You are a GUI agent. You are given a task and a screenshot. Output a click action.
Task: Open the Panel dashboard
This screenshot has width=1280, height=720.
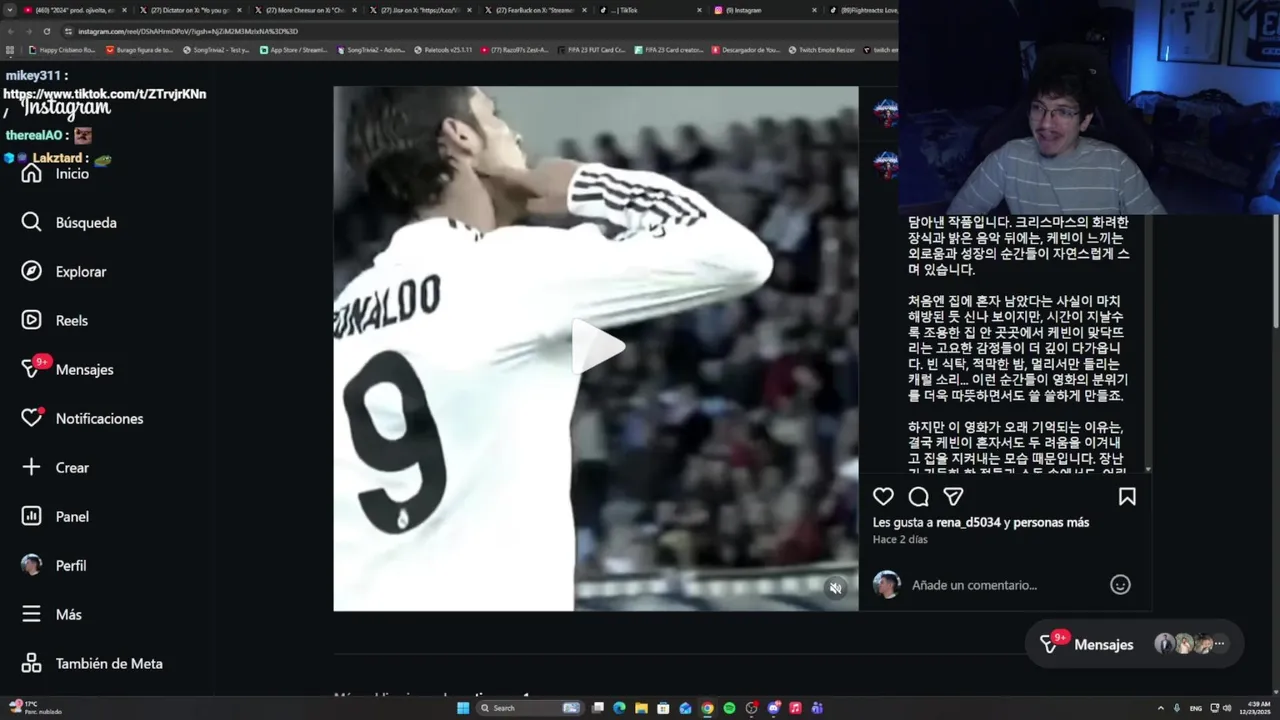(x=55, y=517)
